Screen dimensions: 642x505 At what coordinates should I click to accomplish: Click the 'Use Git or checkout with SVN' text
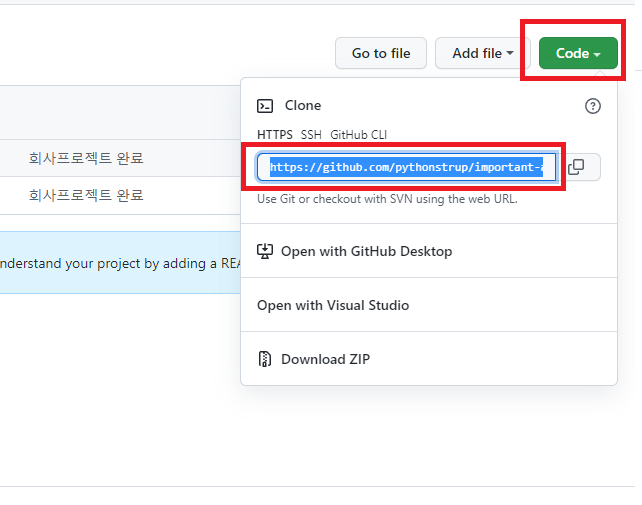387,199
